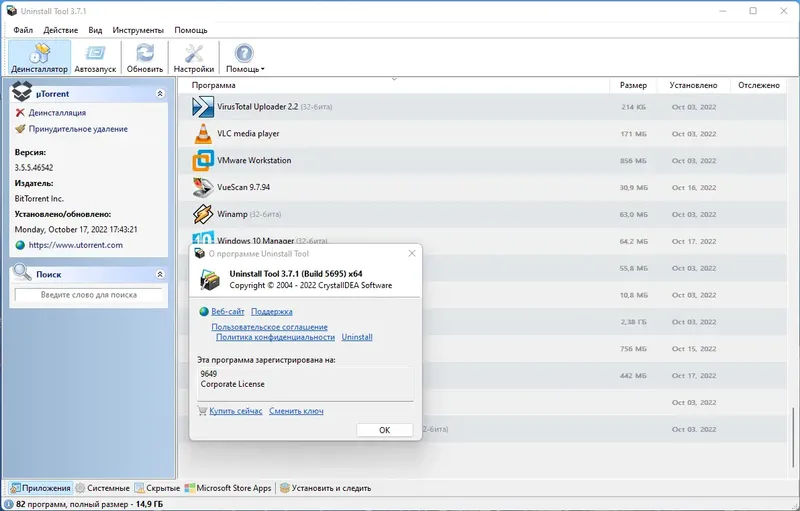Switch to the Приложения tab

pyautogui.click(x=40, y=488)
